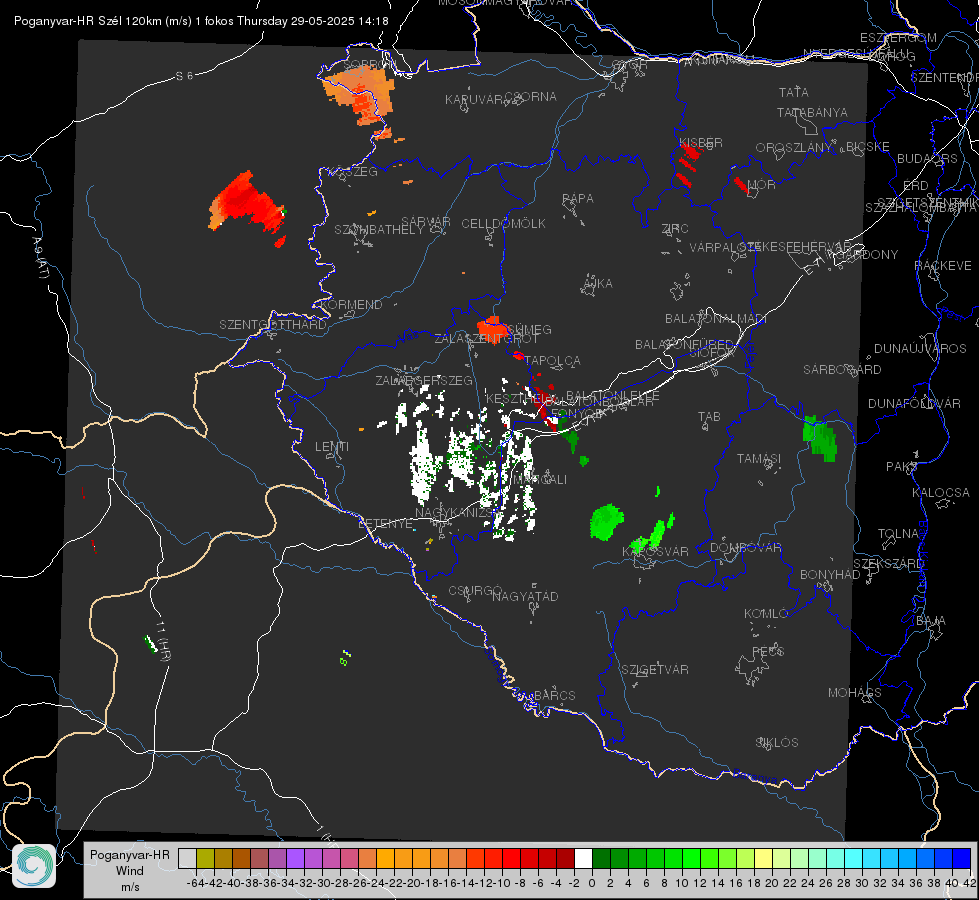Click the CSORNA town label
Screen dimensions: 979x900
(x=531, y=97)
